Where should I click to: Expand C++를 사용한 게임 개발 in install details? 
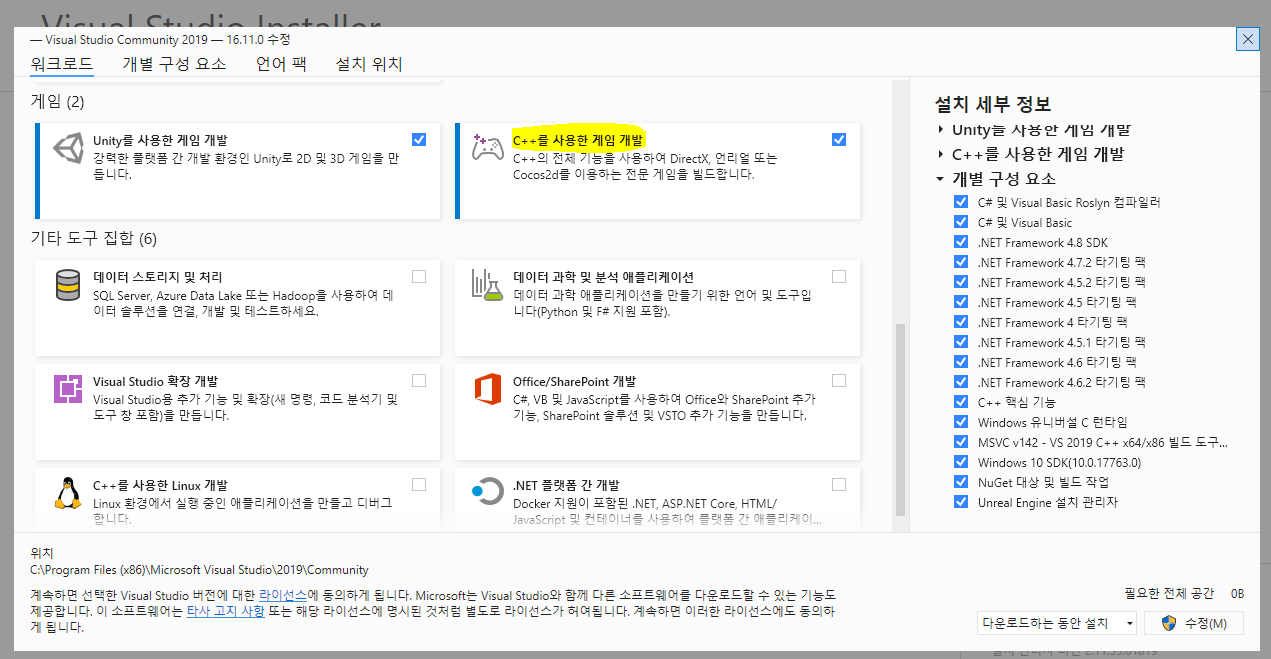tap(941, 154)
